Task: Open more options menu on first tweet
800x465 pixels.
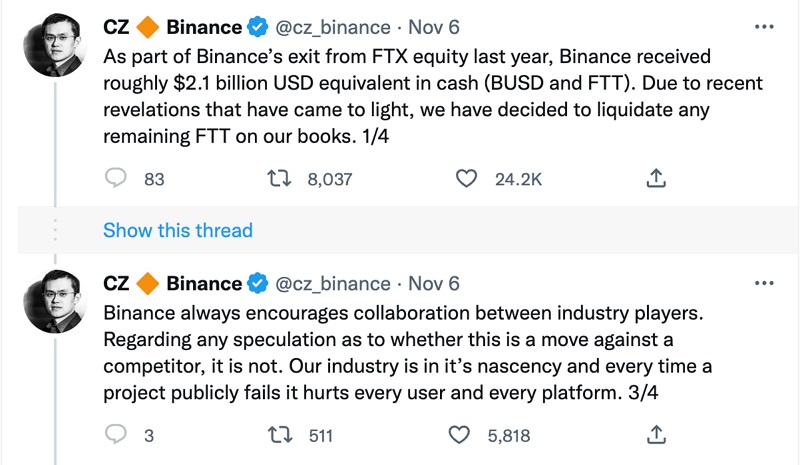Action: point(764,26)
